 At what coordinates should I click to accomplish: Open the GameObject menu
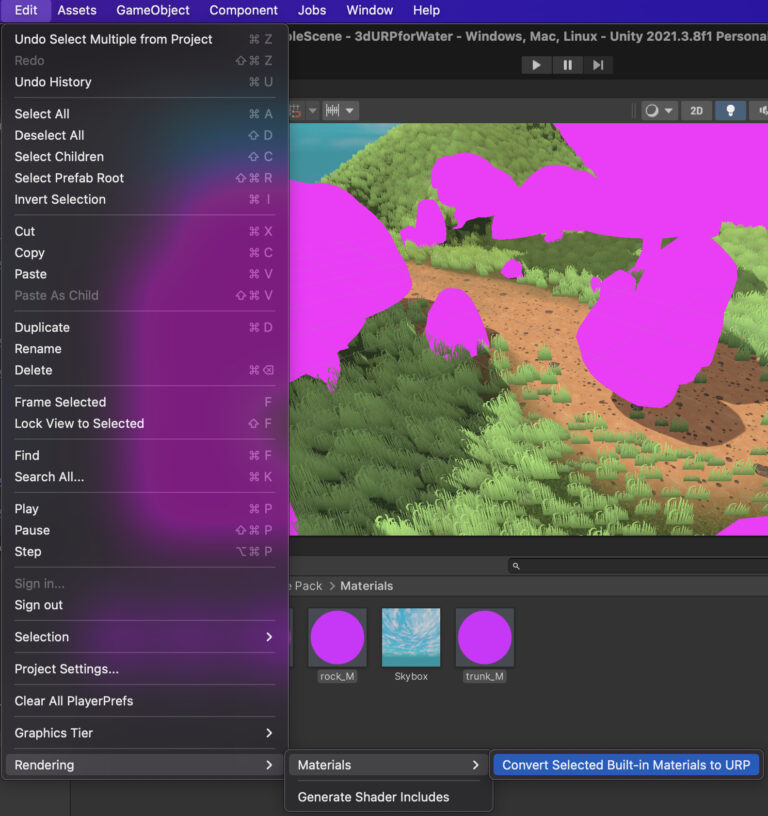tap(153, 10)
